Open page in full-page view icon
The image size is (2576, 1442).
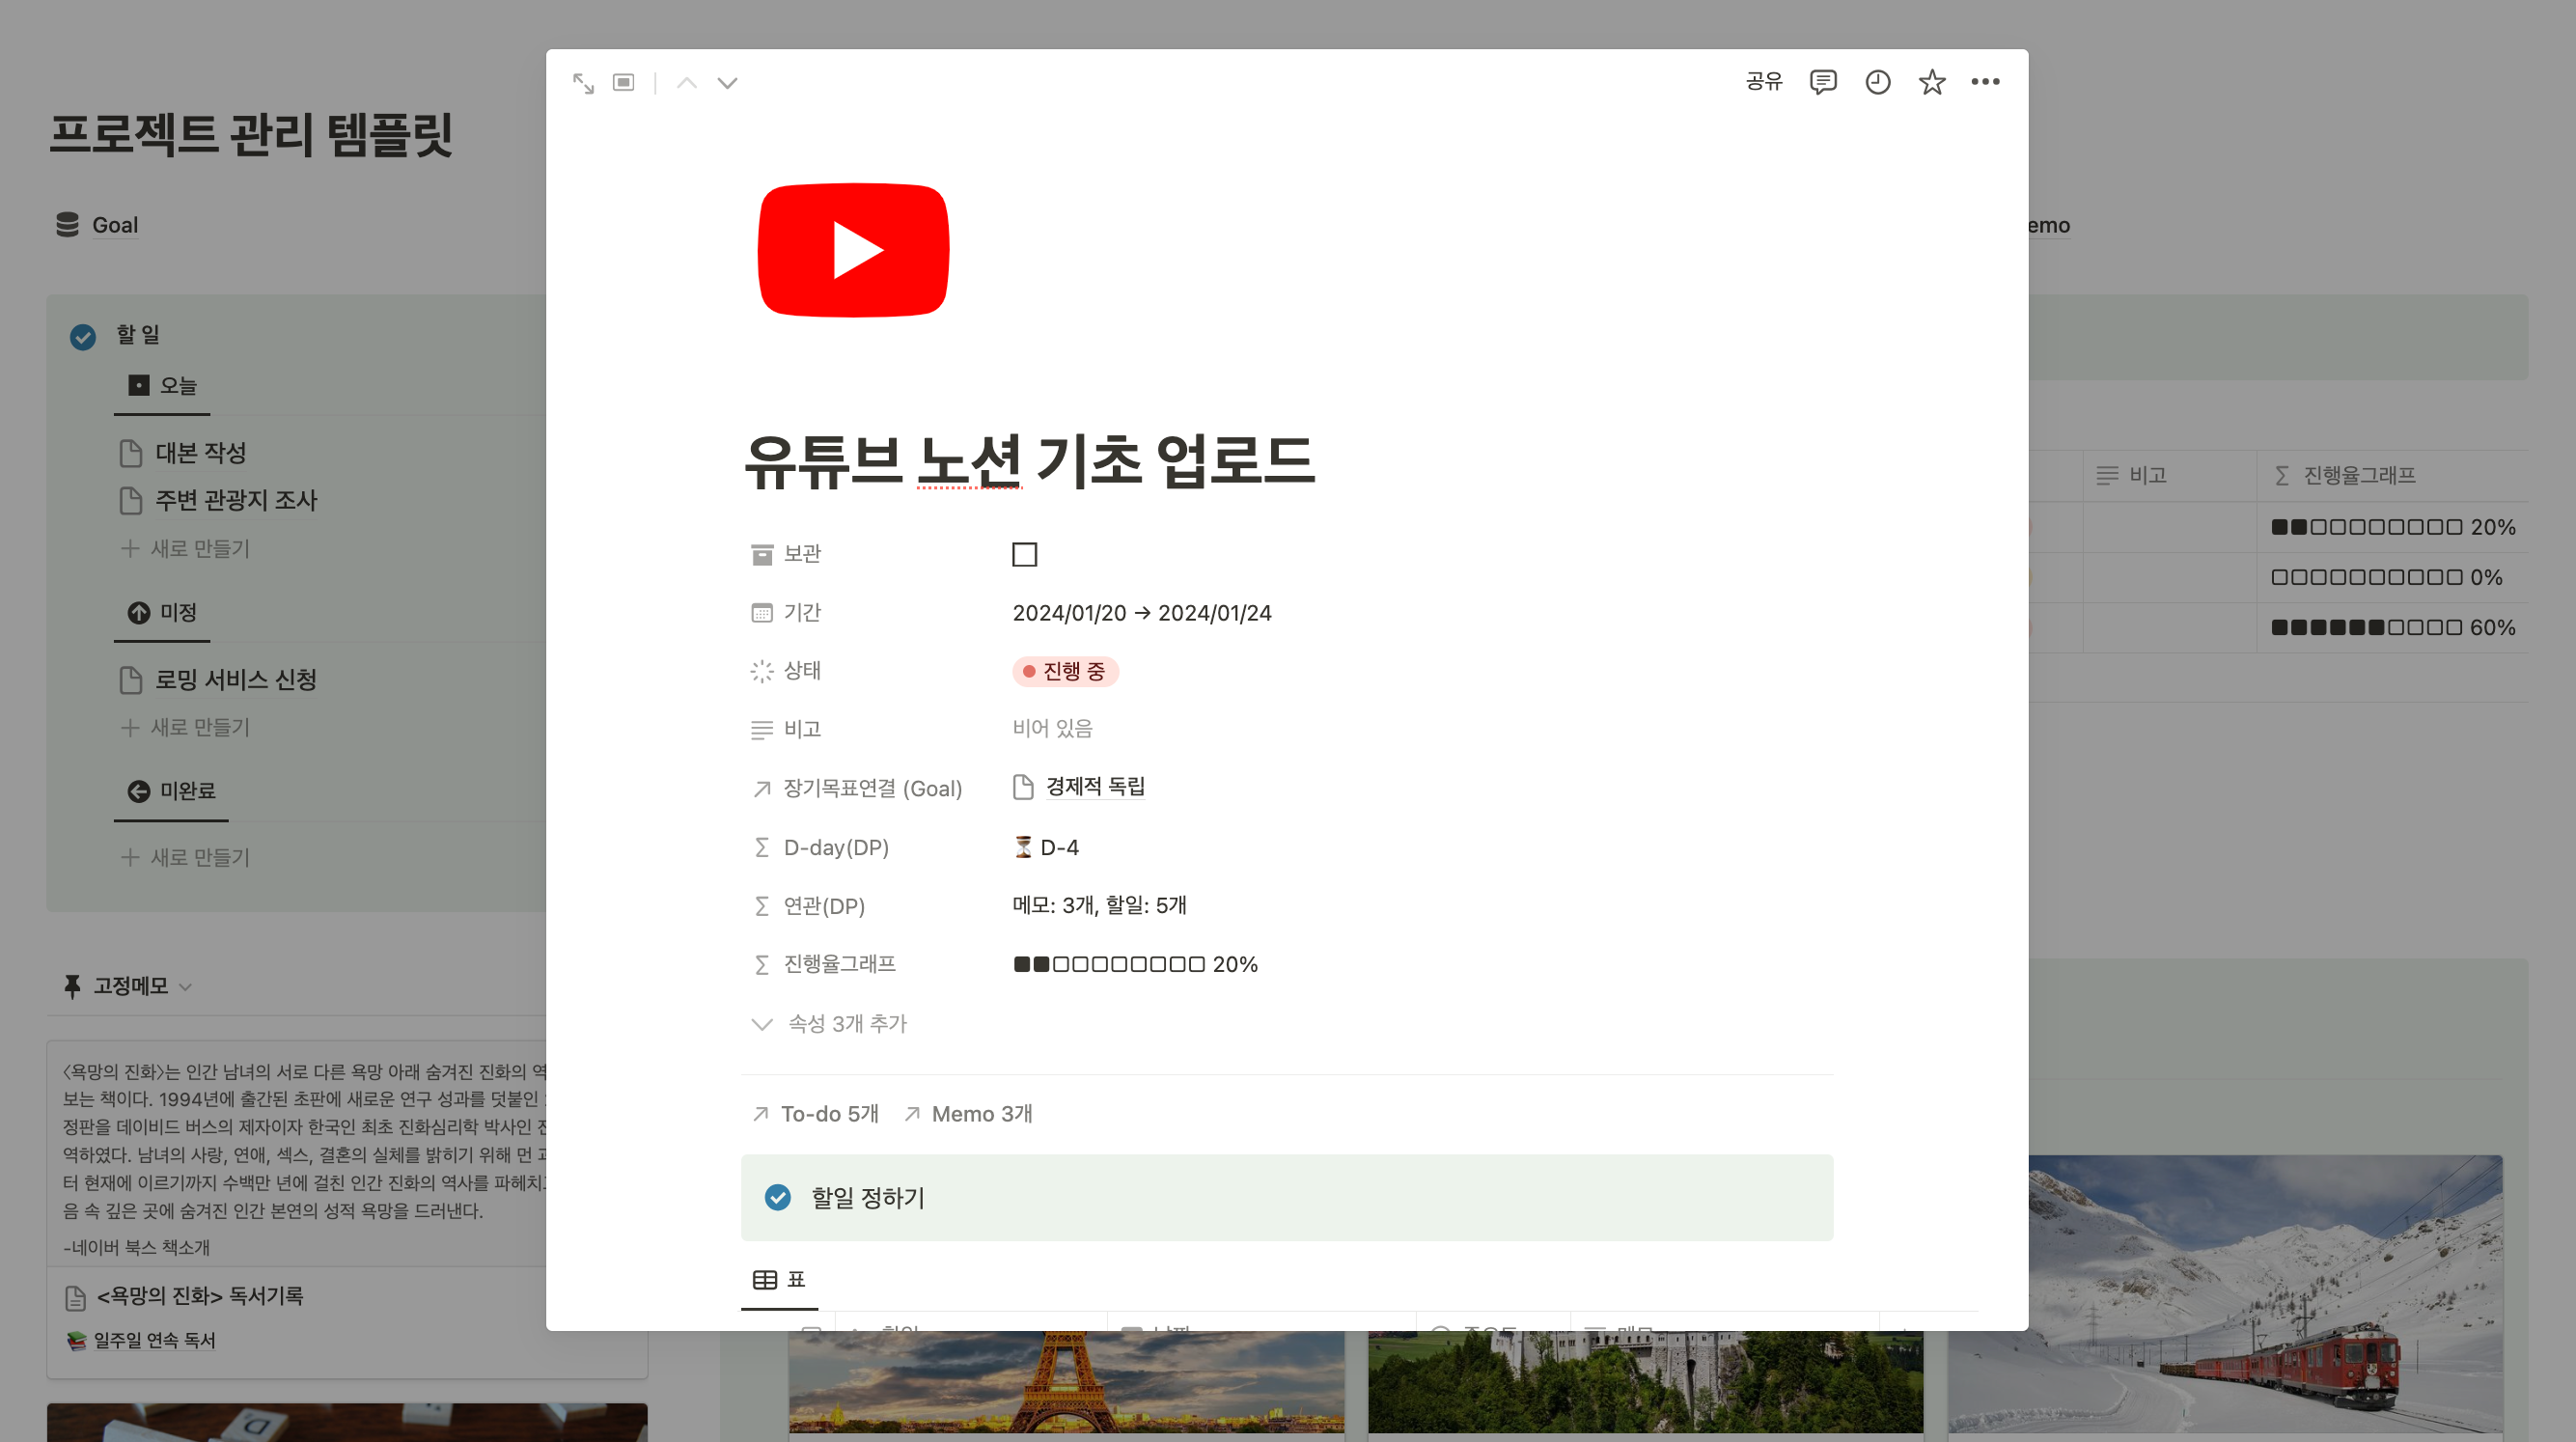(x=583, y=83)
